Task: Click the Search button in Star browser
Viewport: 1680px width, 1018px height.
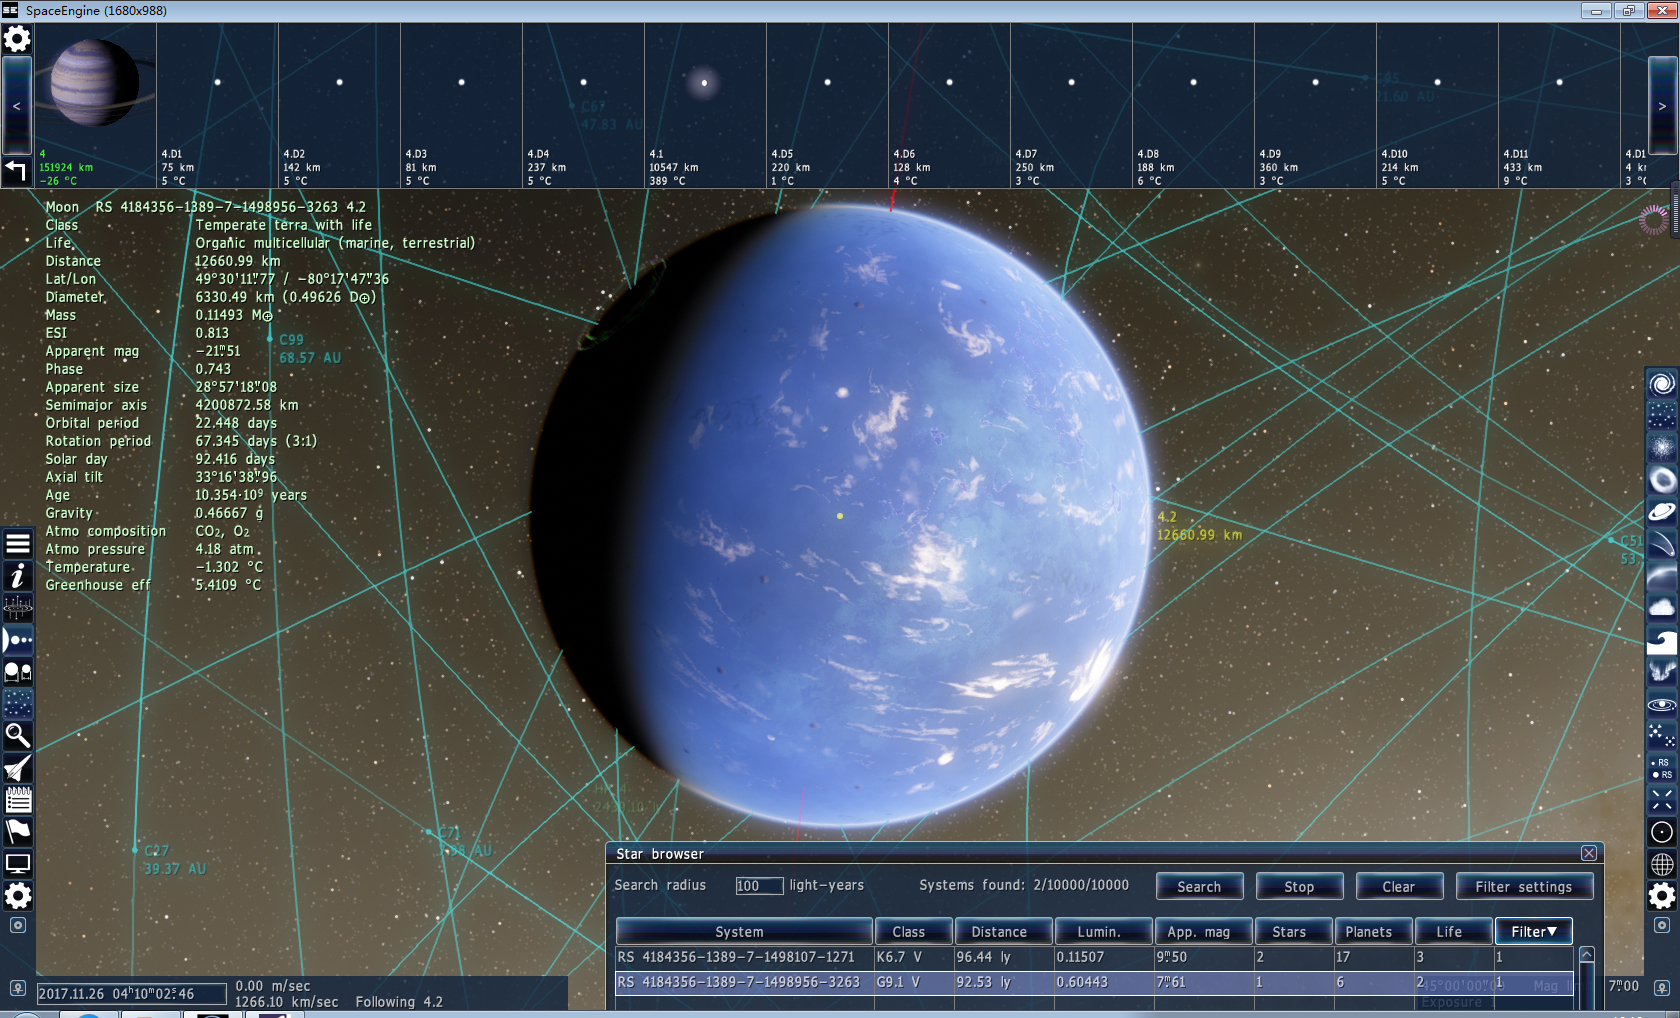Action: pos(1199,887)
